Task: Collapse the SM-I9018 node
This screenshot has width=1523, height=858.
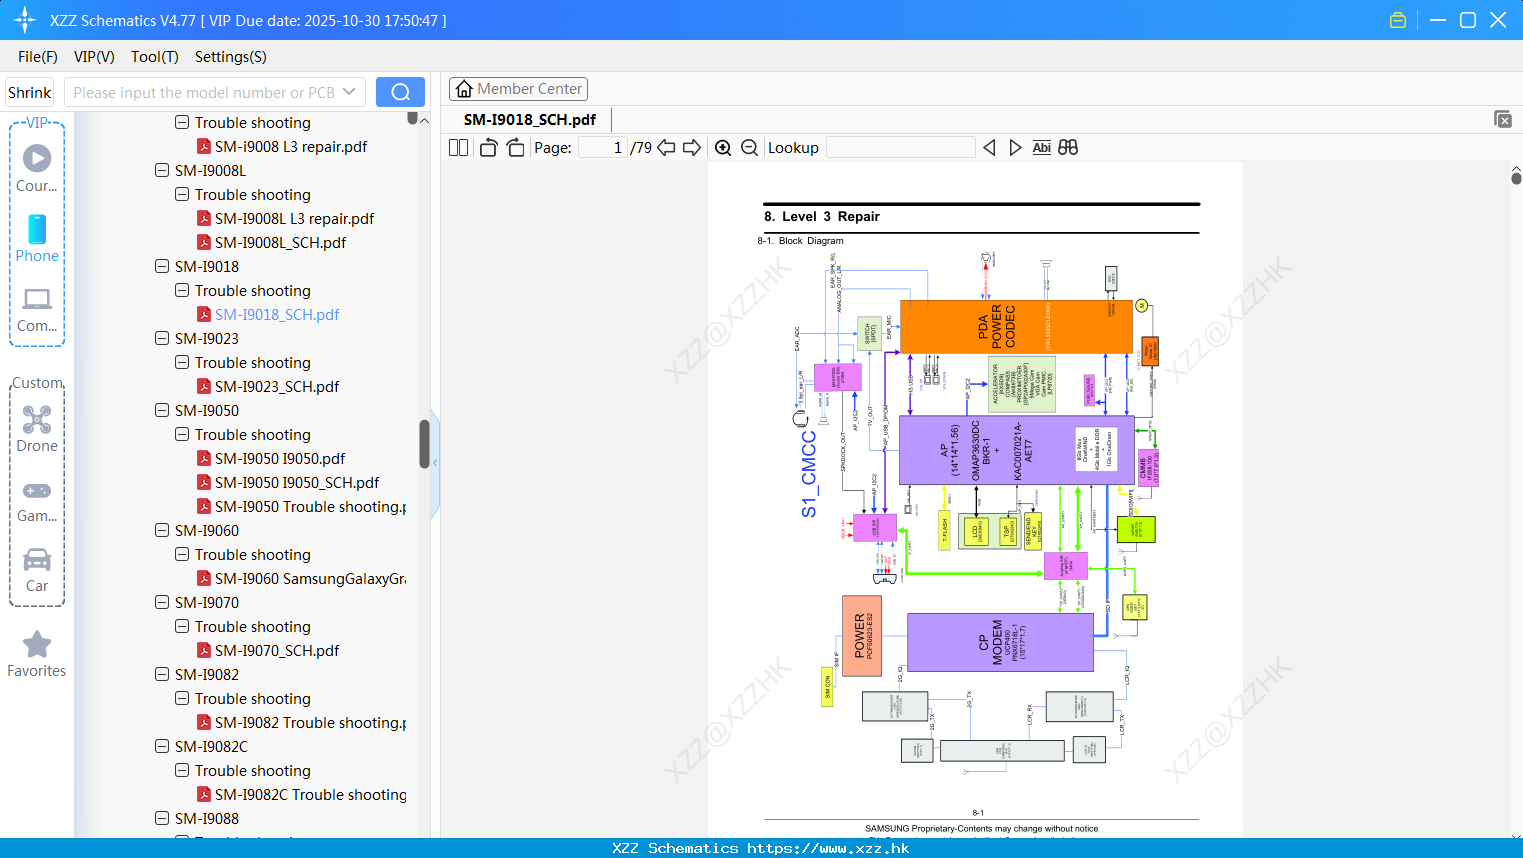Action: [162, 266]
